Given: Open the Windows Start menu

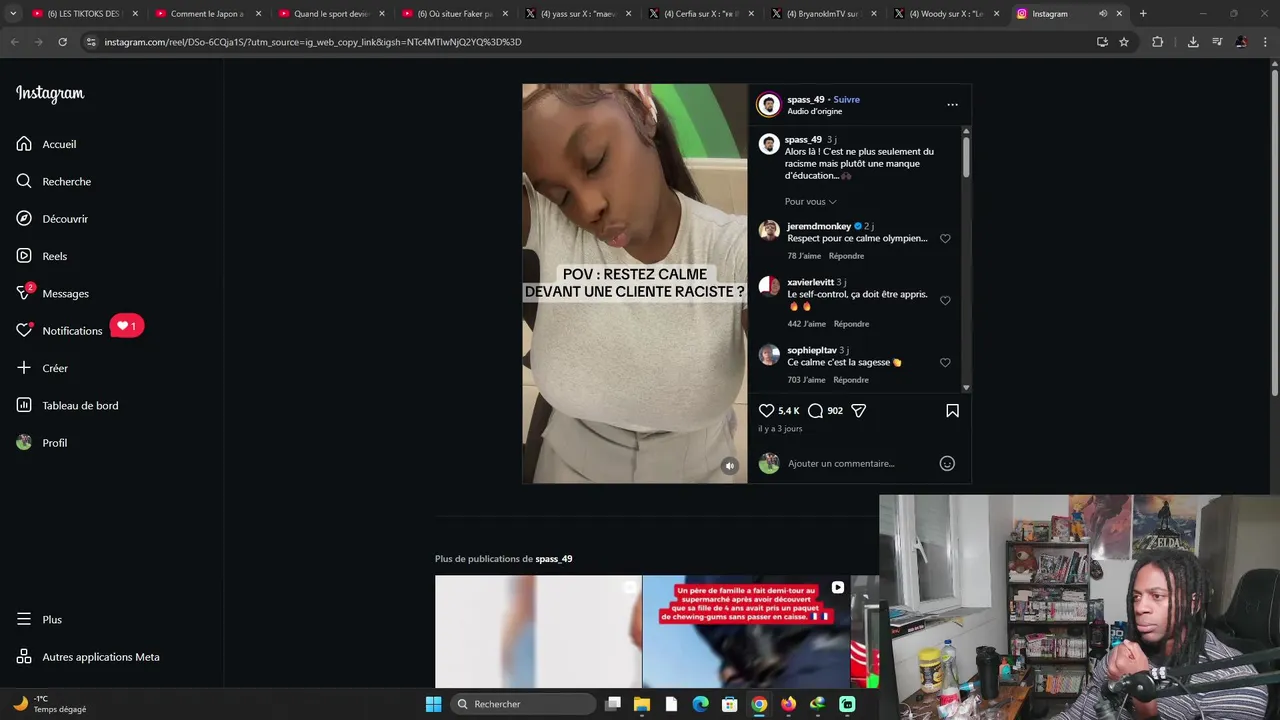Looking at the screenshot, I should [x=433, y=704].
